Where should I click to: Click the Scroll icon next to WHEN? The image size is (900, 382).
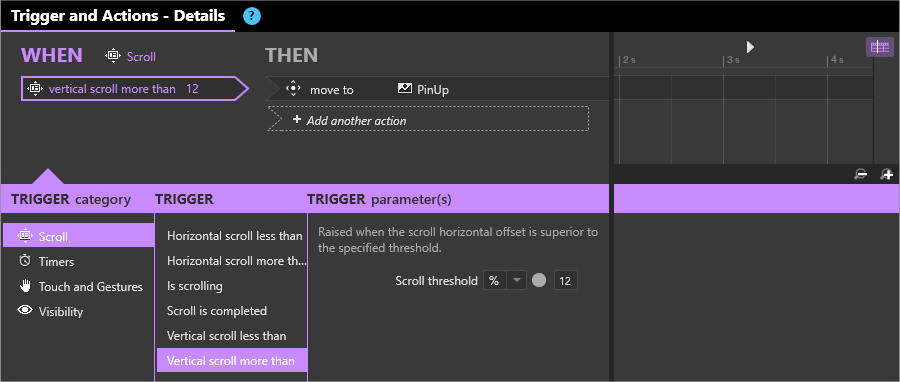pos(112,56)
